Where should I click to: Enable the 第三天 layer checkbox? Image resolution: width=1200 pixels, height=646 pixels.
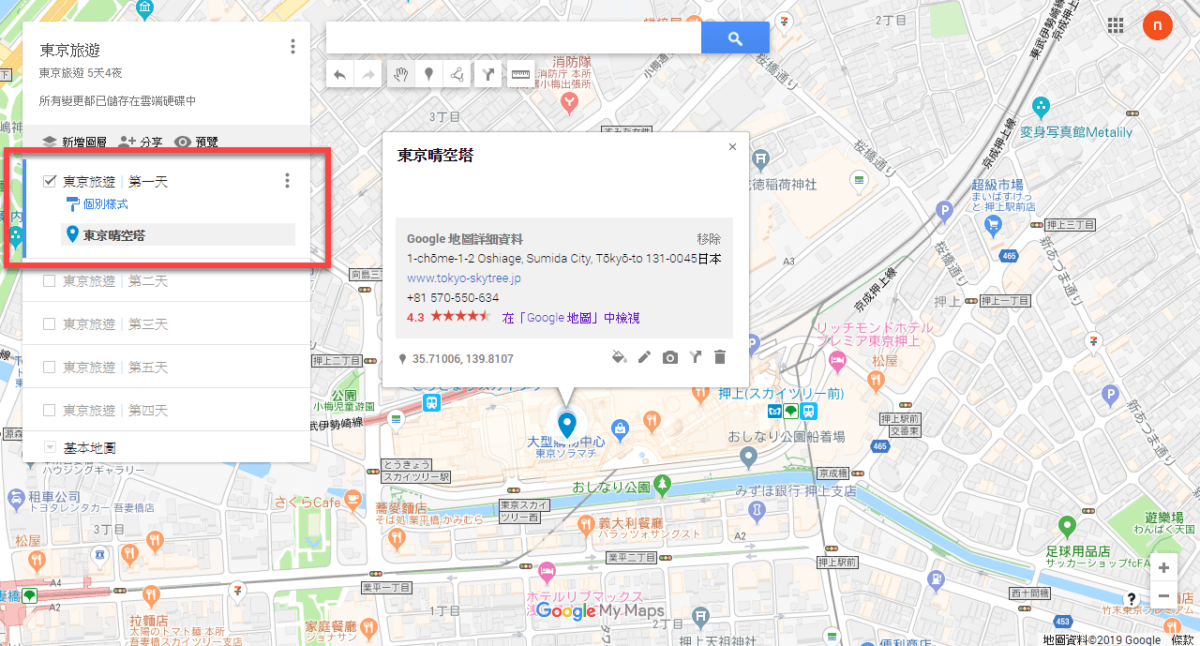coord(49,324)
